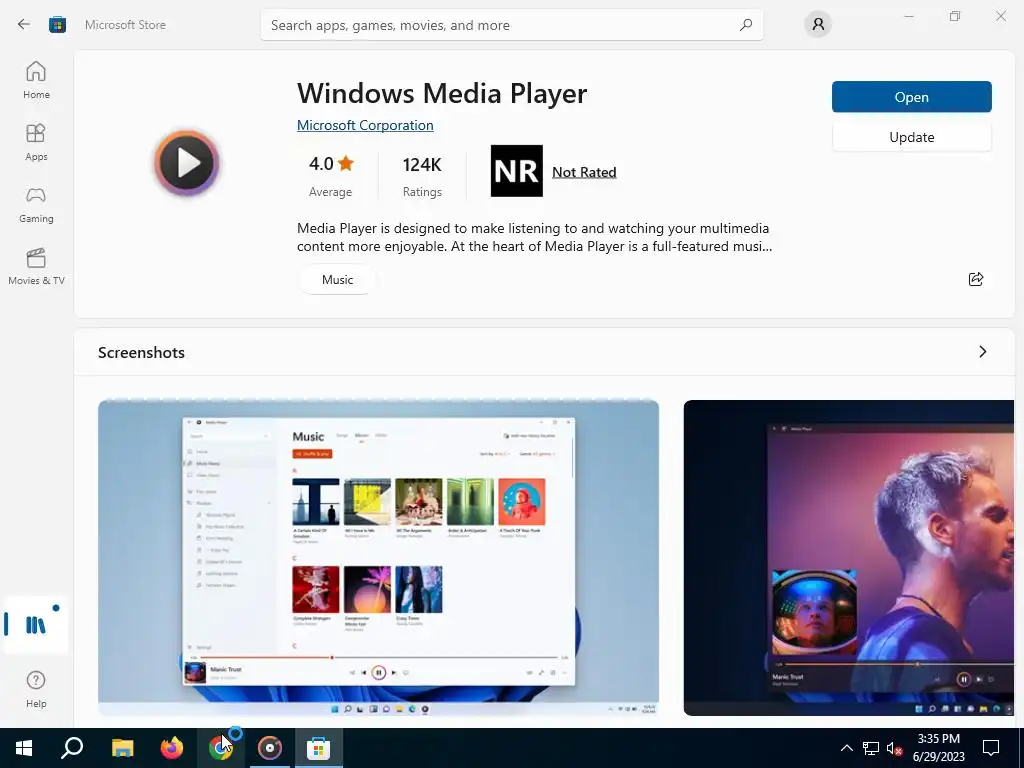Viewport: 1024px width, 768px height.
Task: Click the muted volume tray icon
Action: (x=895, y=748)
